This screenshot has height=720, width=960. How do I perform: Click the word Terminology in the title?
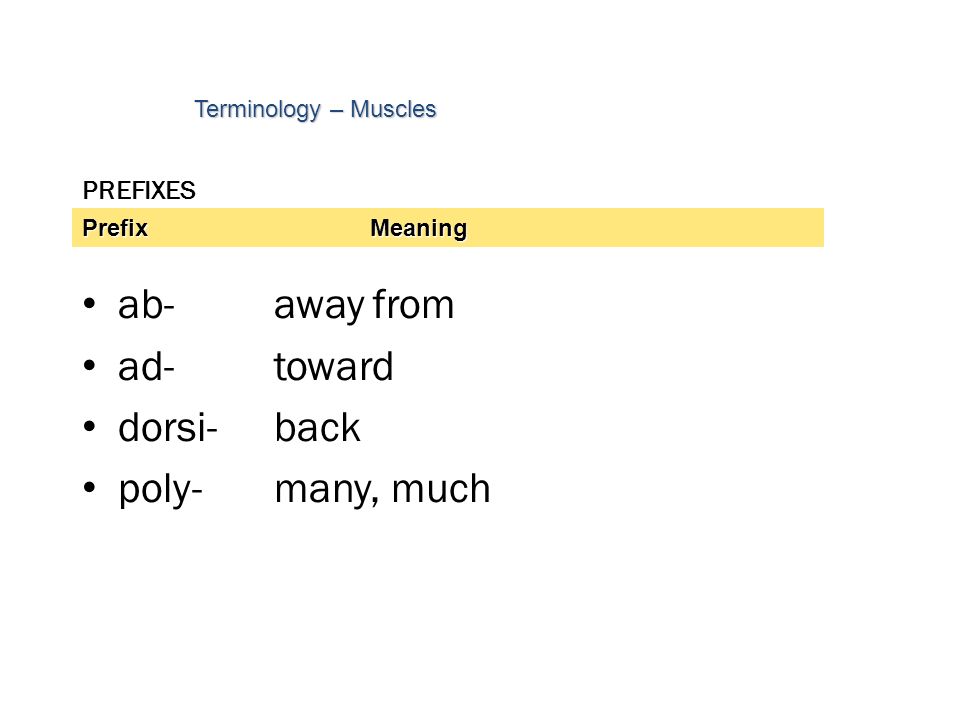258,110
